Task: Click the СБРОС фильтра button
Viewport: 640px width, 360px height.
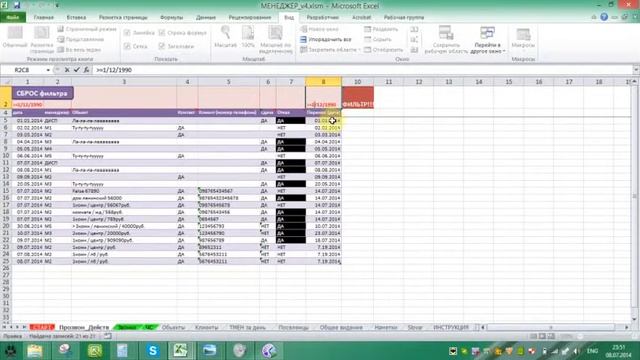Action: click(42, 93)
